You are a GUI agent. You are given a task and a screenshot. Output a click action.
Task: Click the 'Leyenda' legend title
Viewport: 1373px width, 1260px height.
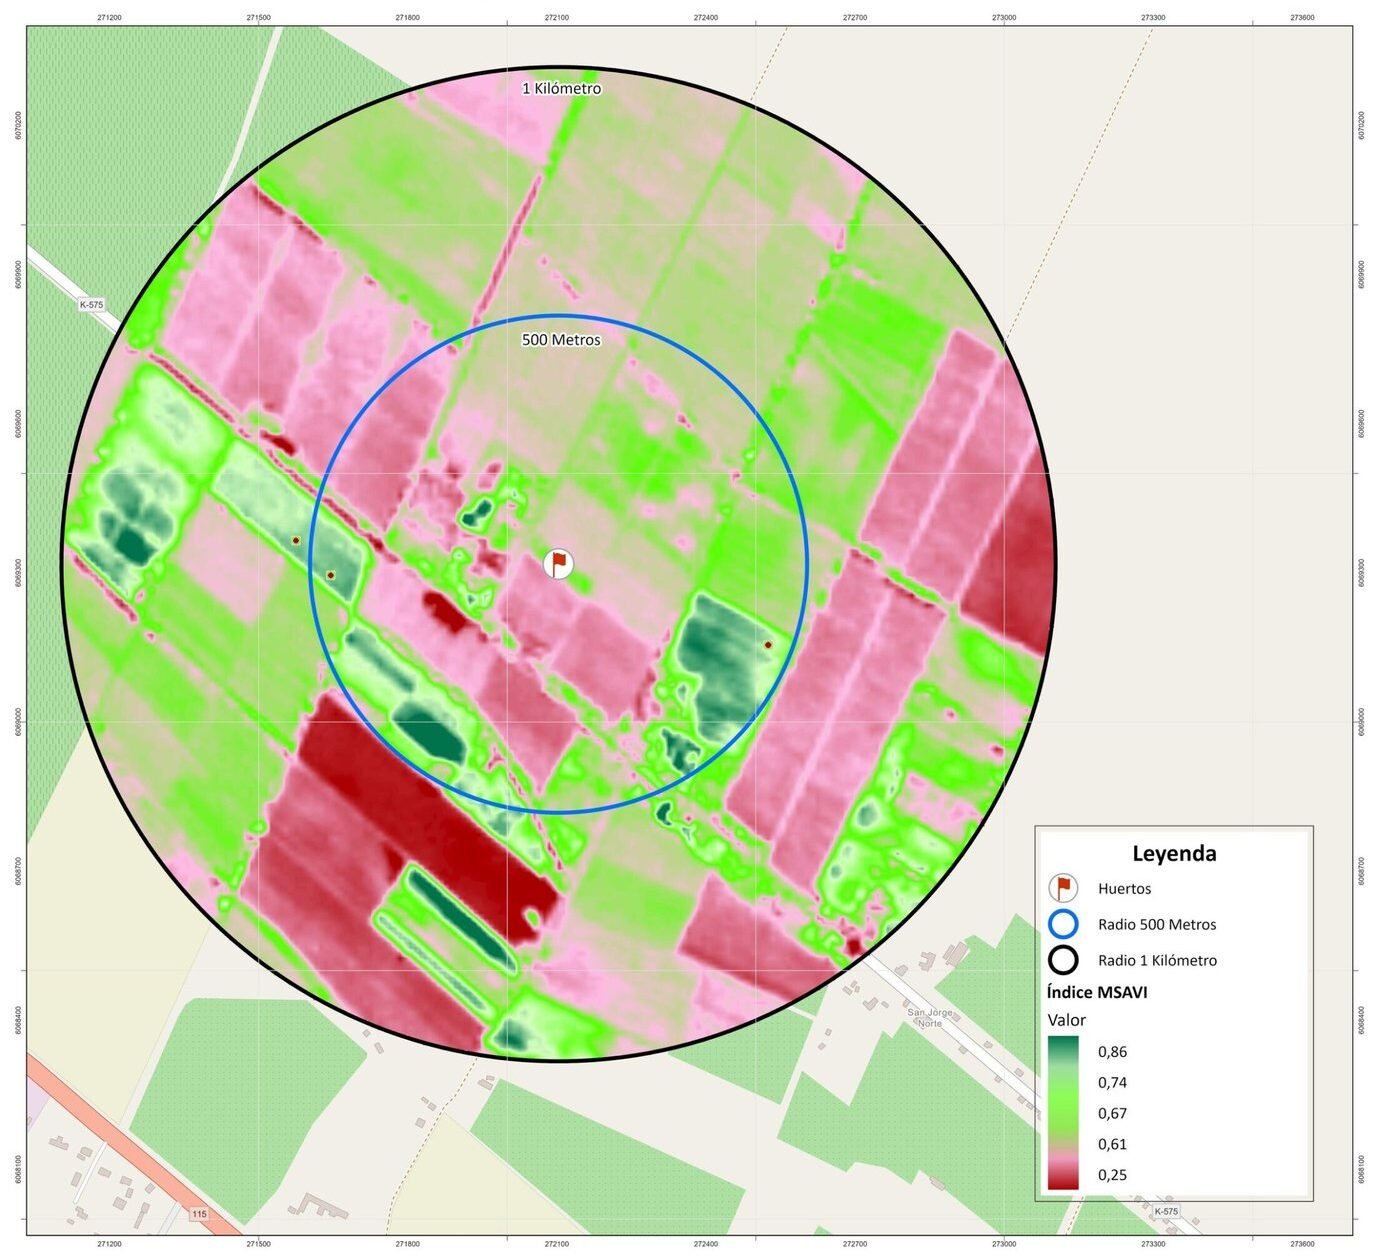pyautogui.click(x=1174, y=853)
